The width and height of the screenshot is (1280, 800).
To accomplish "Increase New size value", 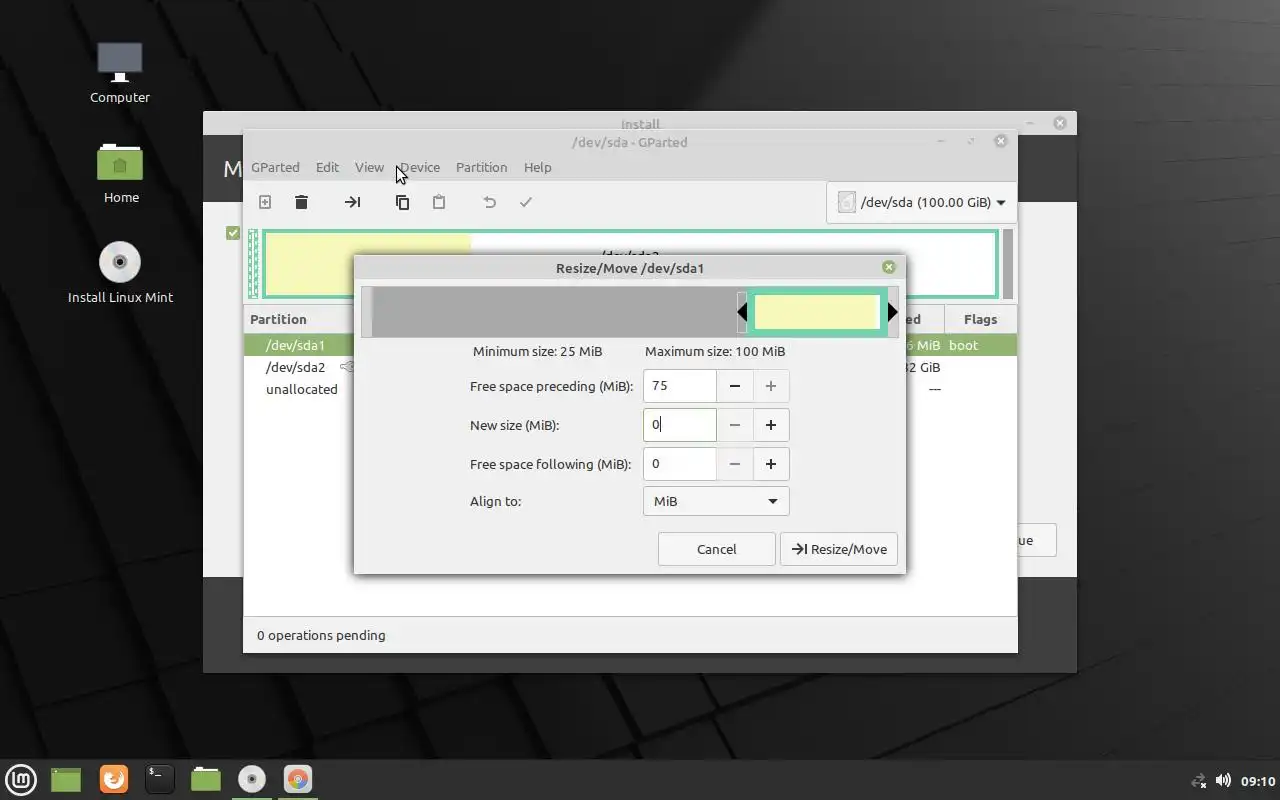I will coord(771,425).
